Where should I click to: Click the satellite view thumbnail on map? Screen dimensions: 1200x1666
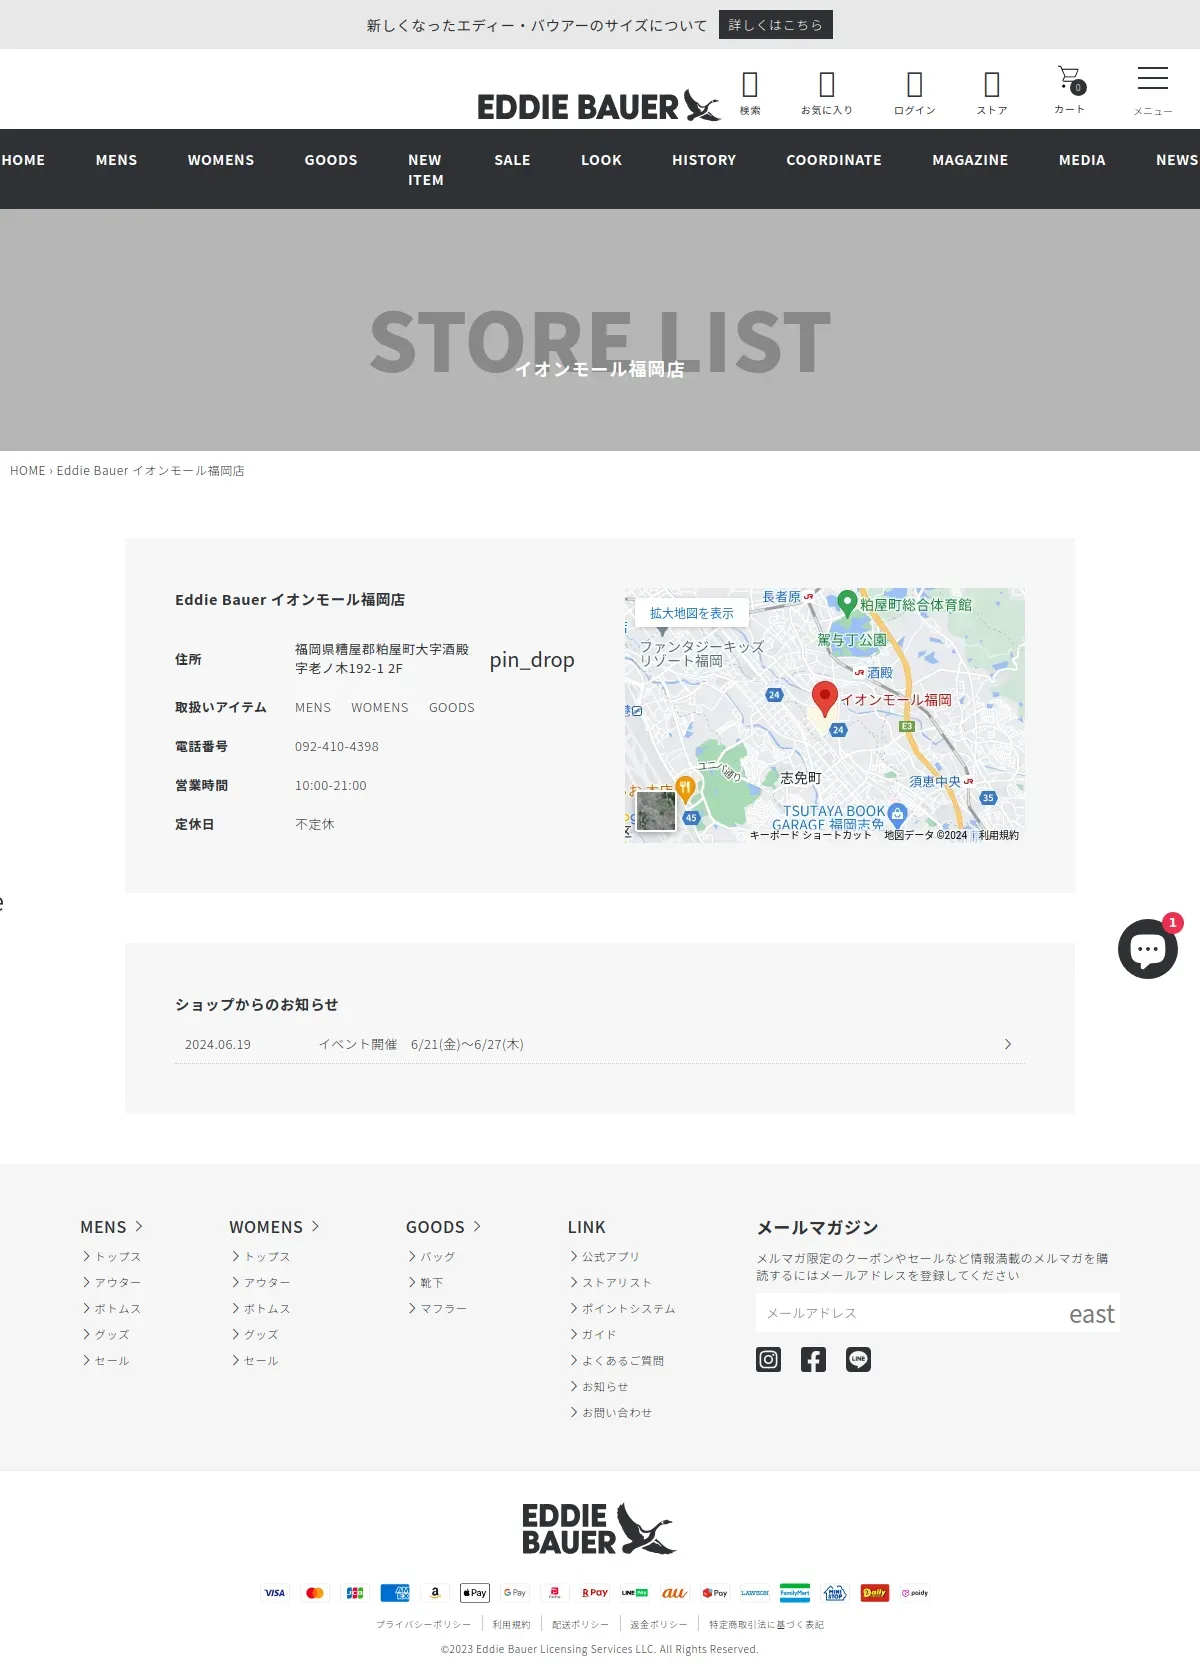tap(656, 809)
